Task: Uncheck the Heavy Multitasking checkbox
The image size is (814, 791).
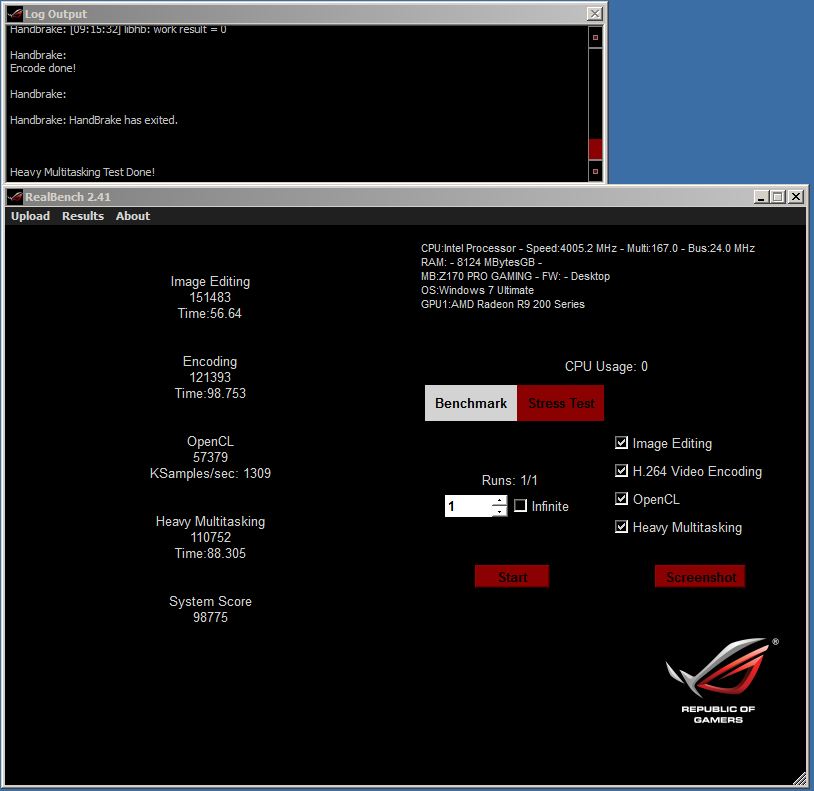Action: pyautogui.click(x=621, y=527)
